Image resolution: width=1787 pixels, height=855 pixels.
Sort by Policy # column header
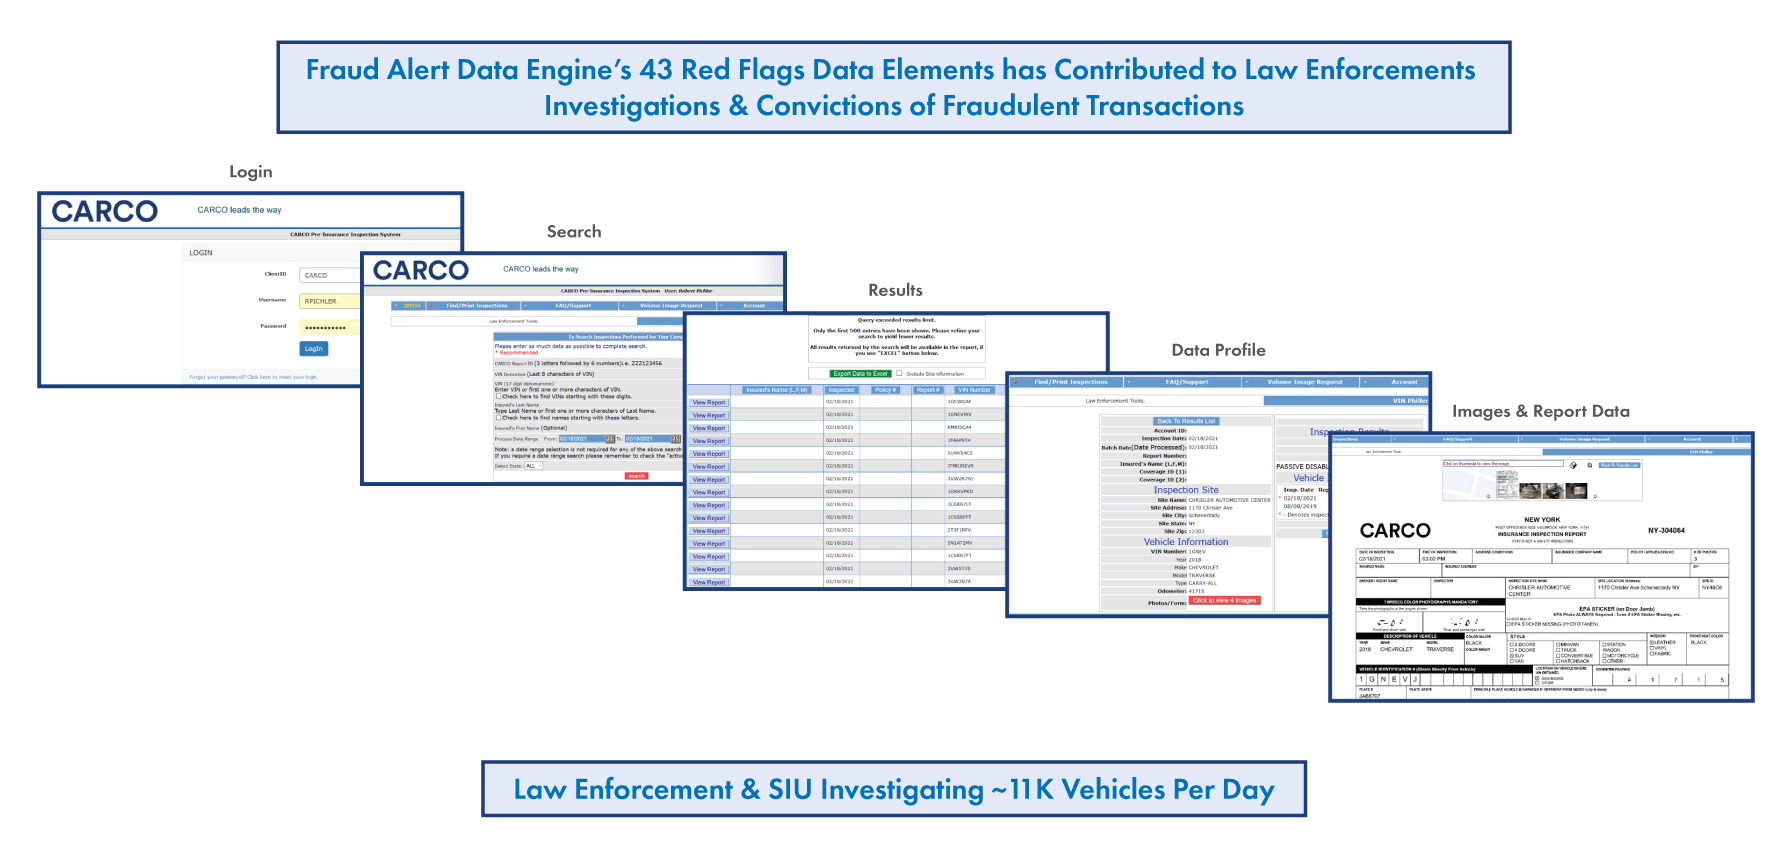click(x=886, y=390)
